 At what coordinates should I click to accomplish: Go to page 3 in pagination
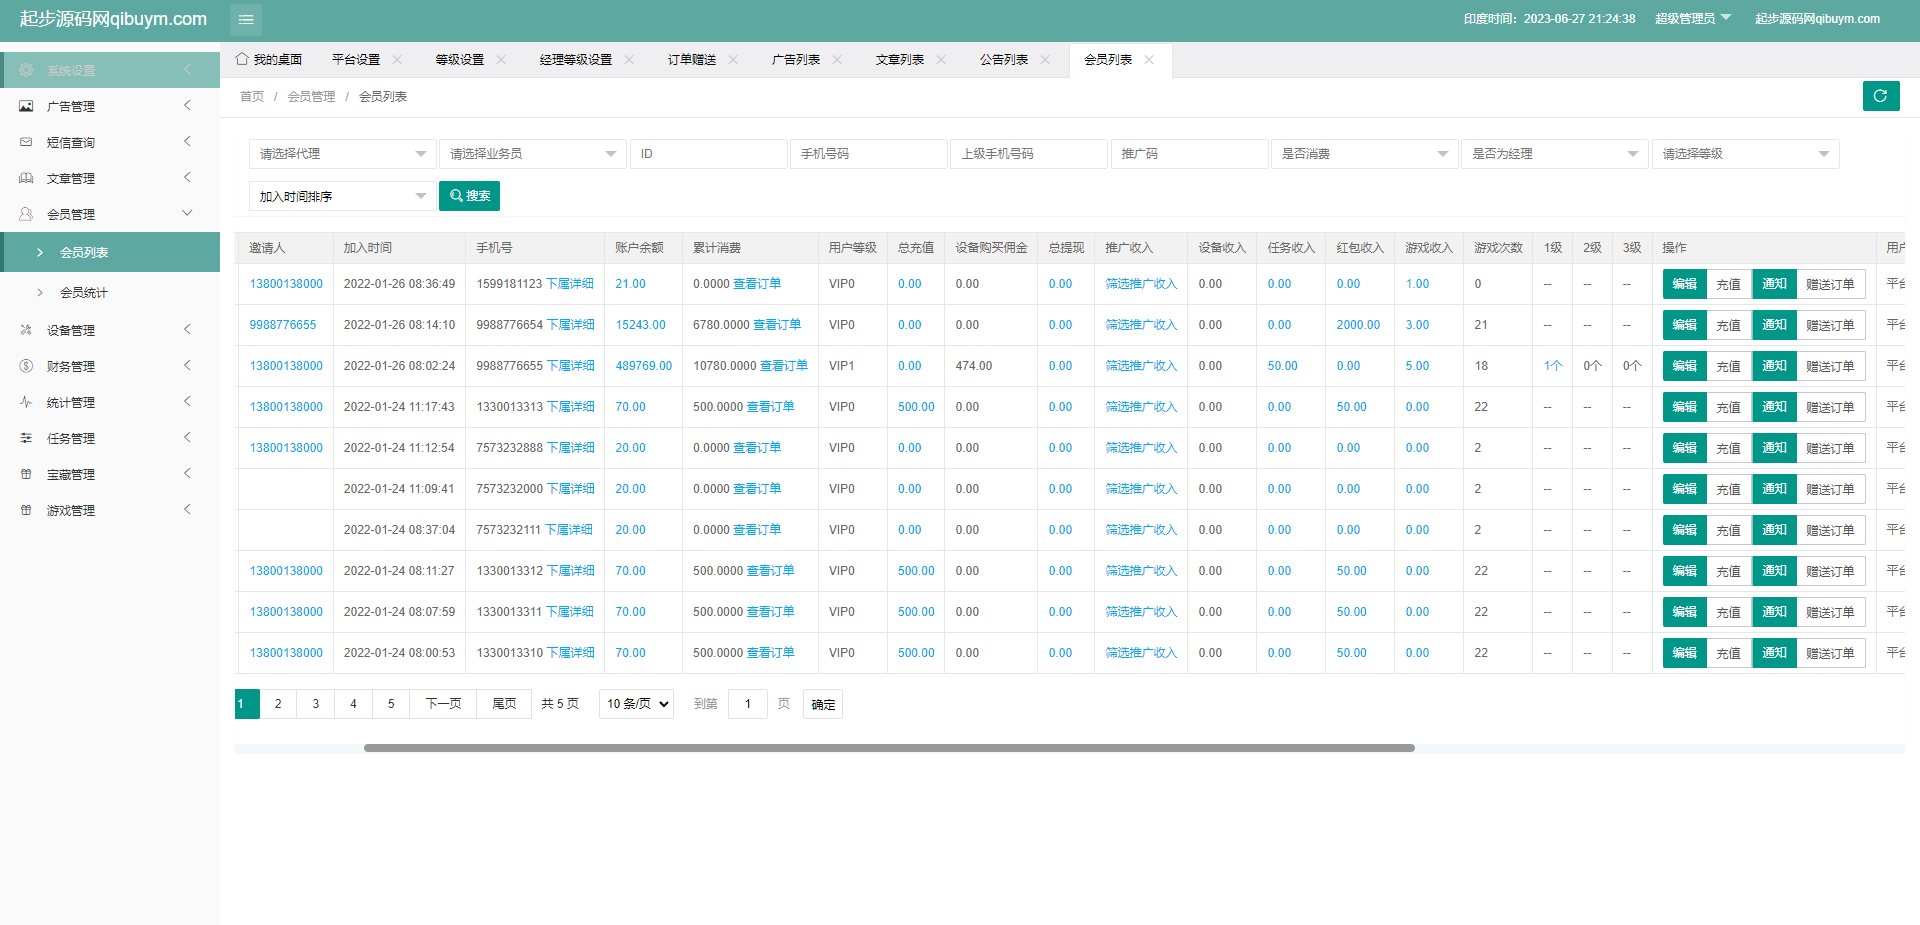(316, 704)
